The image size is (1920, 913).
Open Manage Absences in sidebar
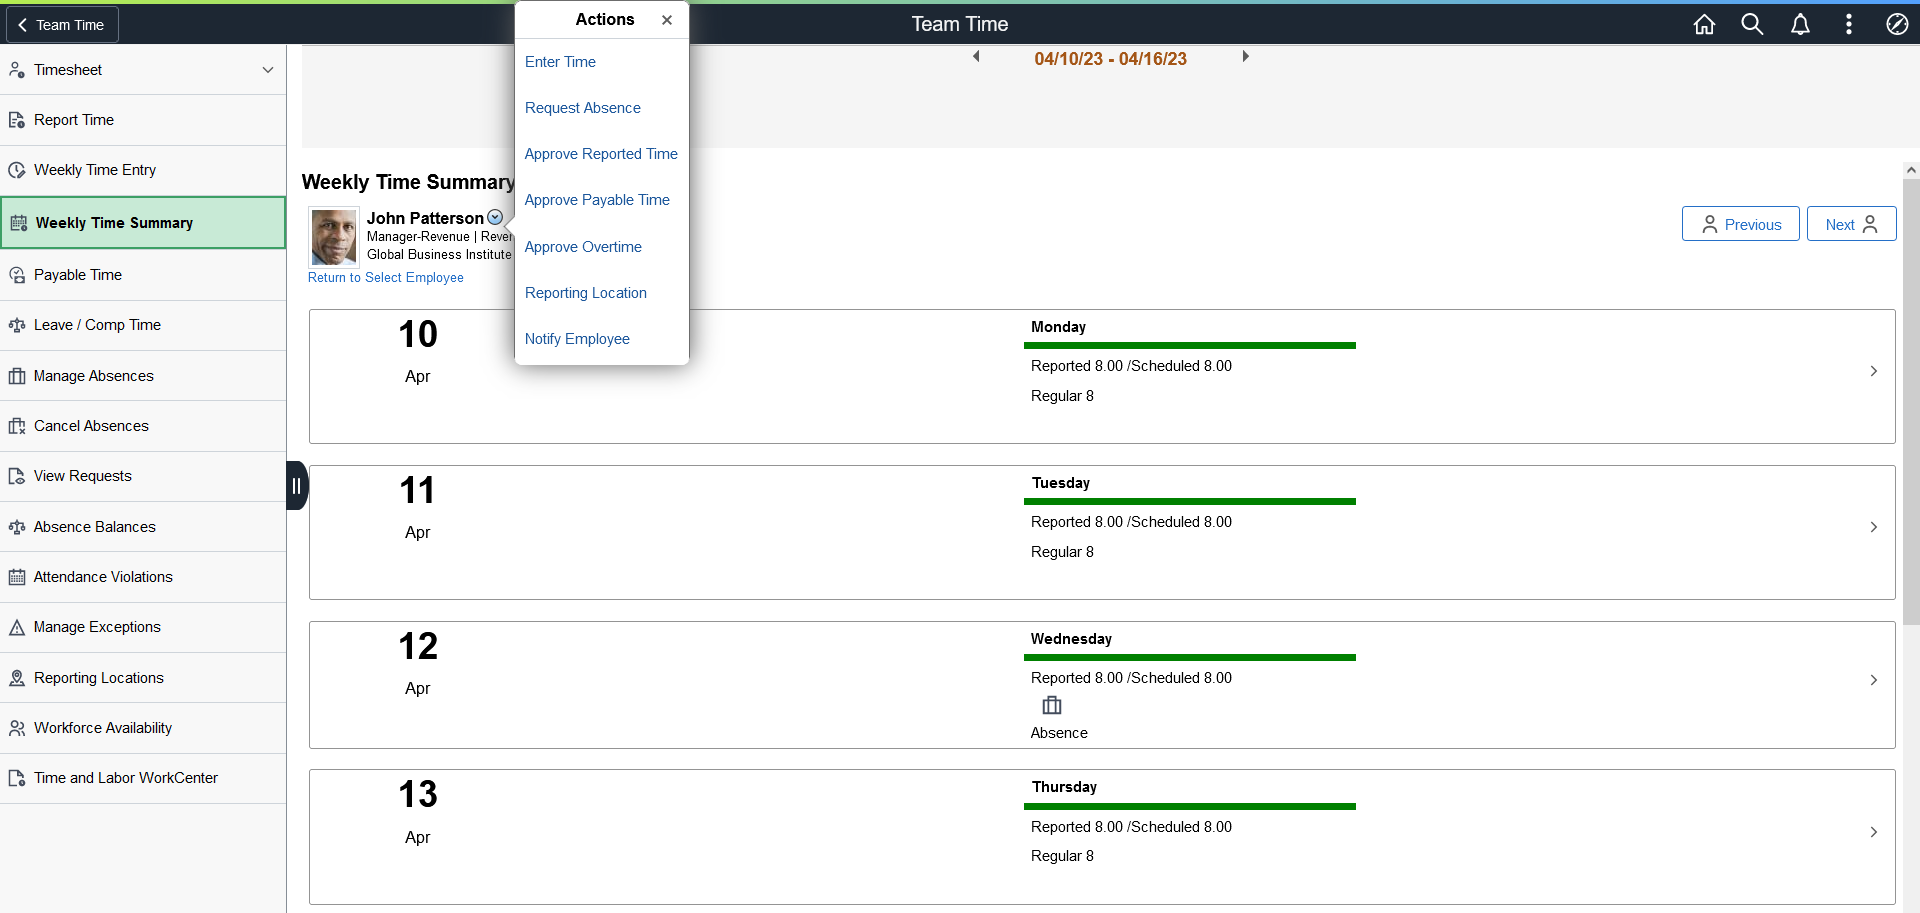pyautogui.click(x=143, y=376)
